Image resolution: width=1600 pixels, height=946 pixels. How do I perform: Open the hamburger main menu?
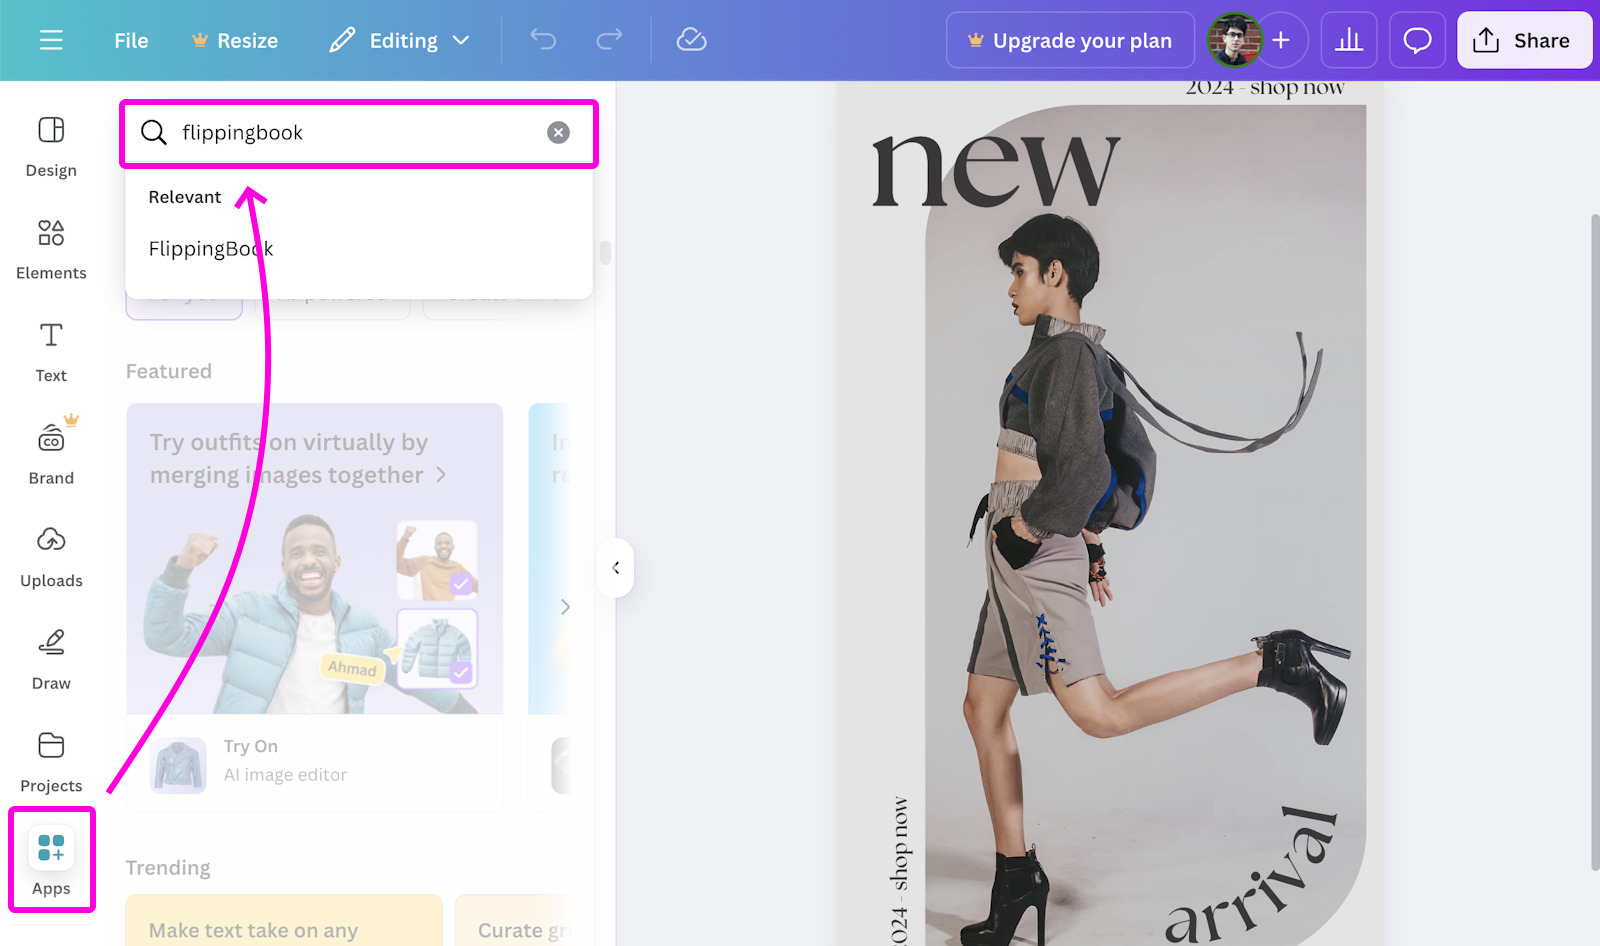[x=51, y=40]
